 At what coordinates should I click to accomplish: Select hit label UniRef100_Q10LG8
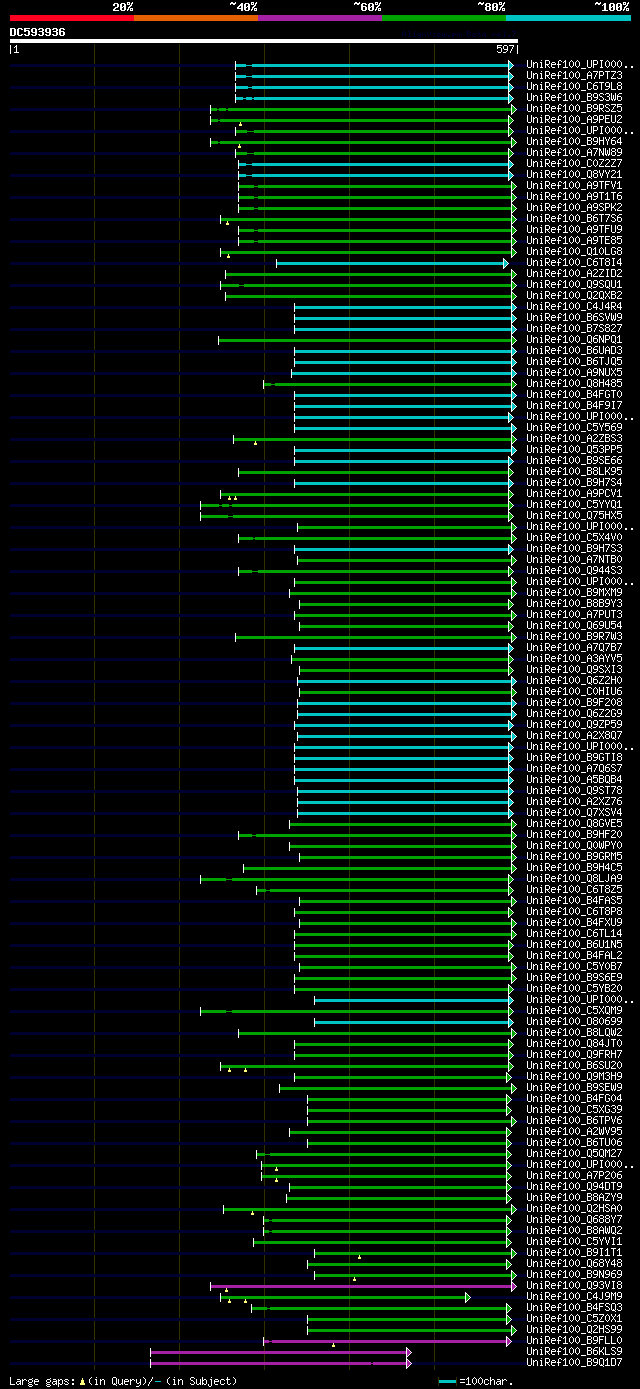pyautogui.click(x=575, y=251)
